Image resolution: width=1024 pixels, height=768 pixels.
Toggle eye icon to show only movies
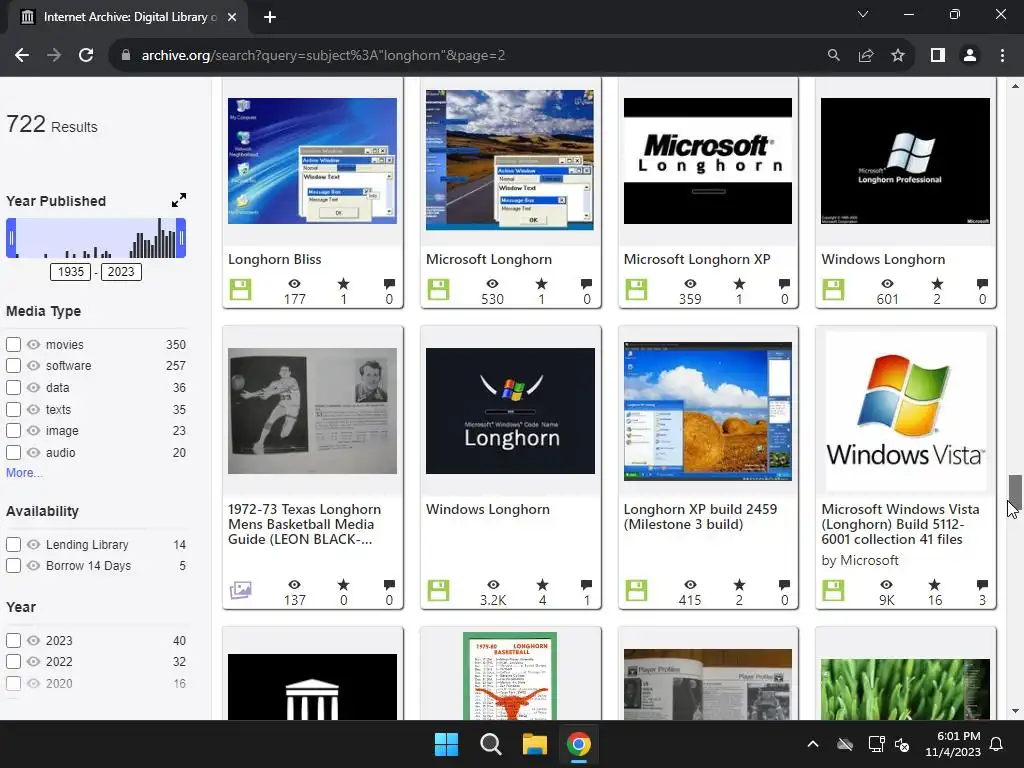pyautogui.click(x=33, y=344)
